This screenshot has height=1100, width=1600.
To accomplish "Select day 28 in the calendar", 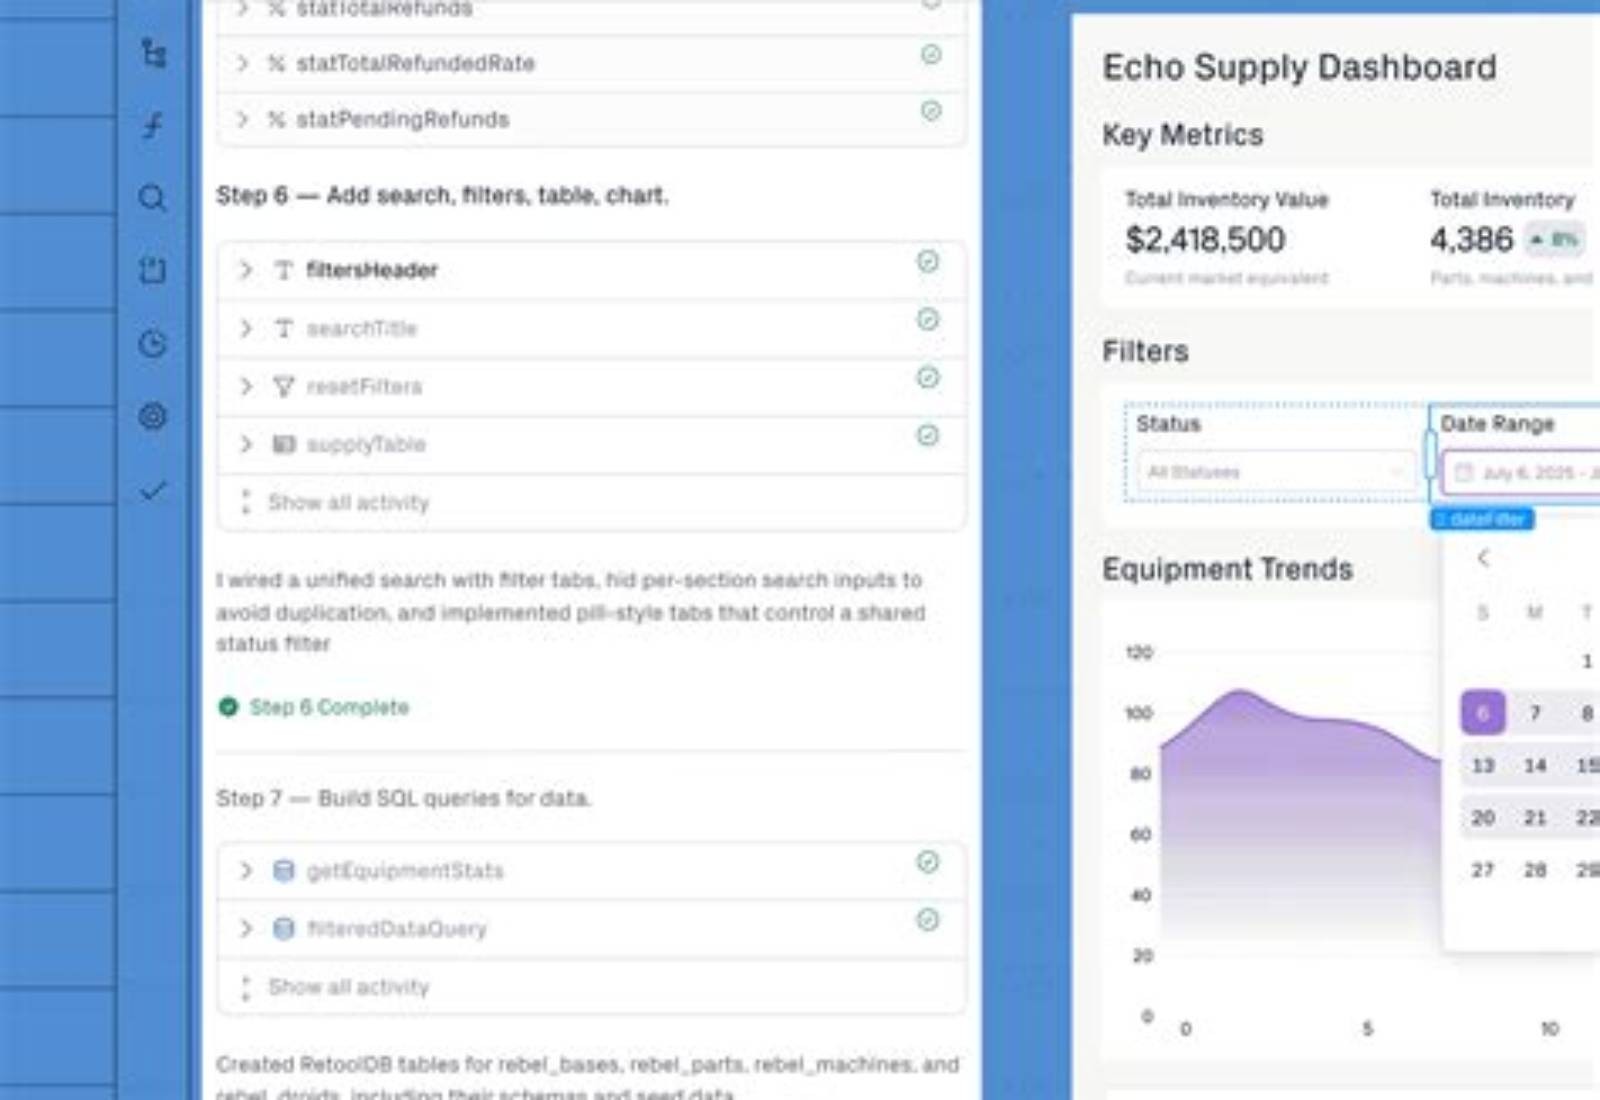I will (x=1535, y=870).
